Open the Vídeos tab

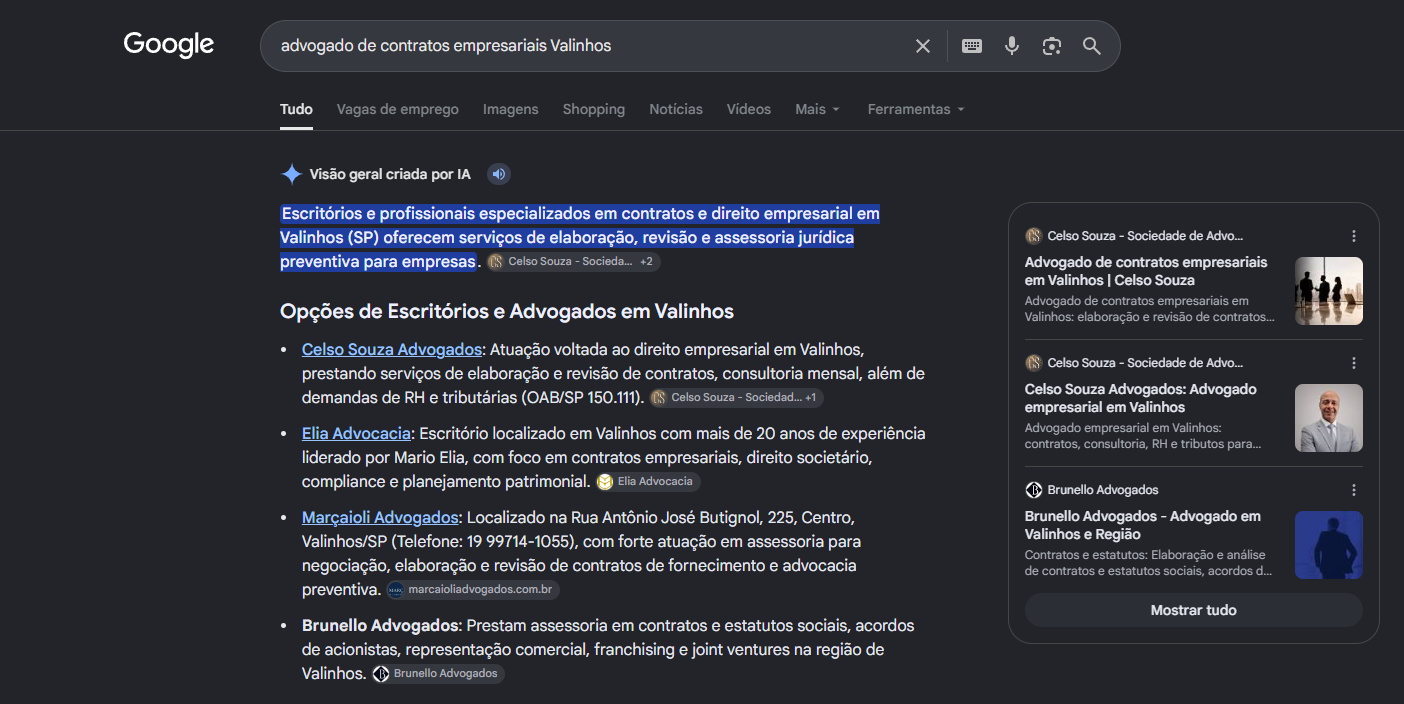(x=749, y=109)
